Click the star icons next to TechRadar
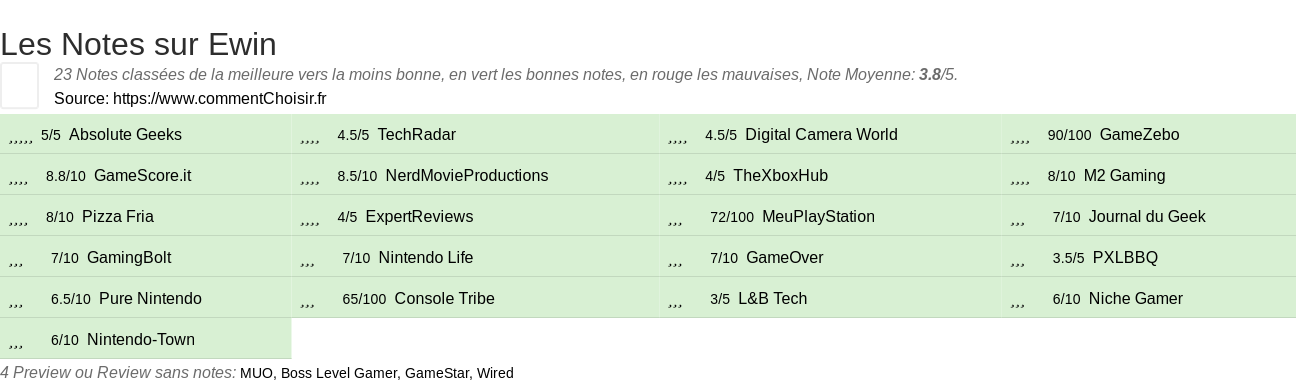Screen dimensions: 1296x384 pos(310,135)
